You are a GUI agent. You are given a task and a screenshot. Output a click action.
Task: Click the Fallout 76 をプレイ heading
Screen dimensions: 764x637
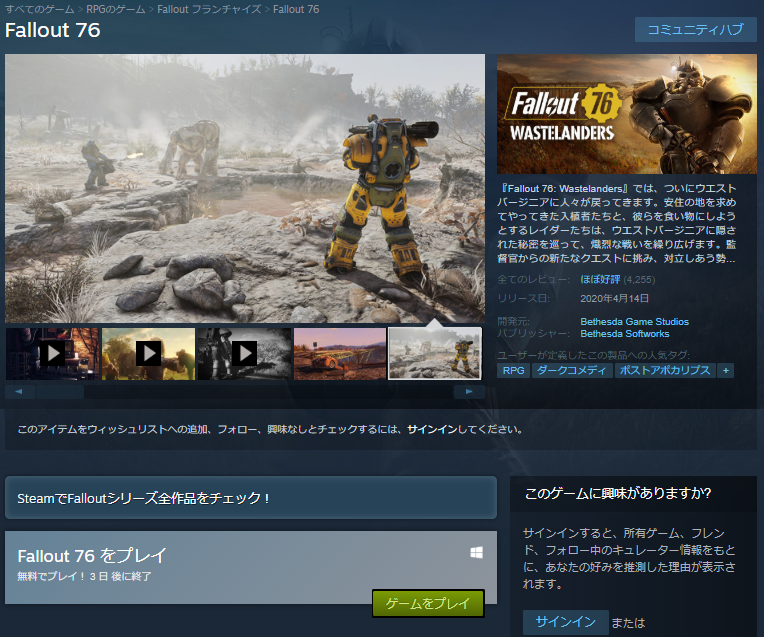pyautogui.click(x=92, y=555)
